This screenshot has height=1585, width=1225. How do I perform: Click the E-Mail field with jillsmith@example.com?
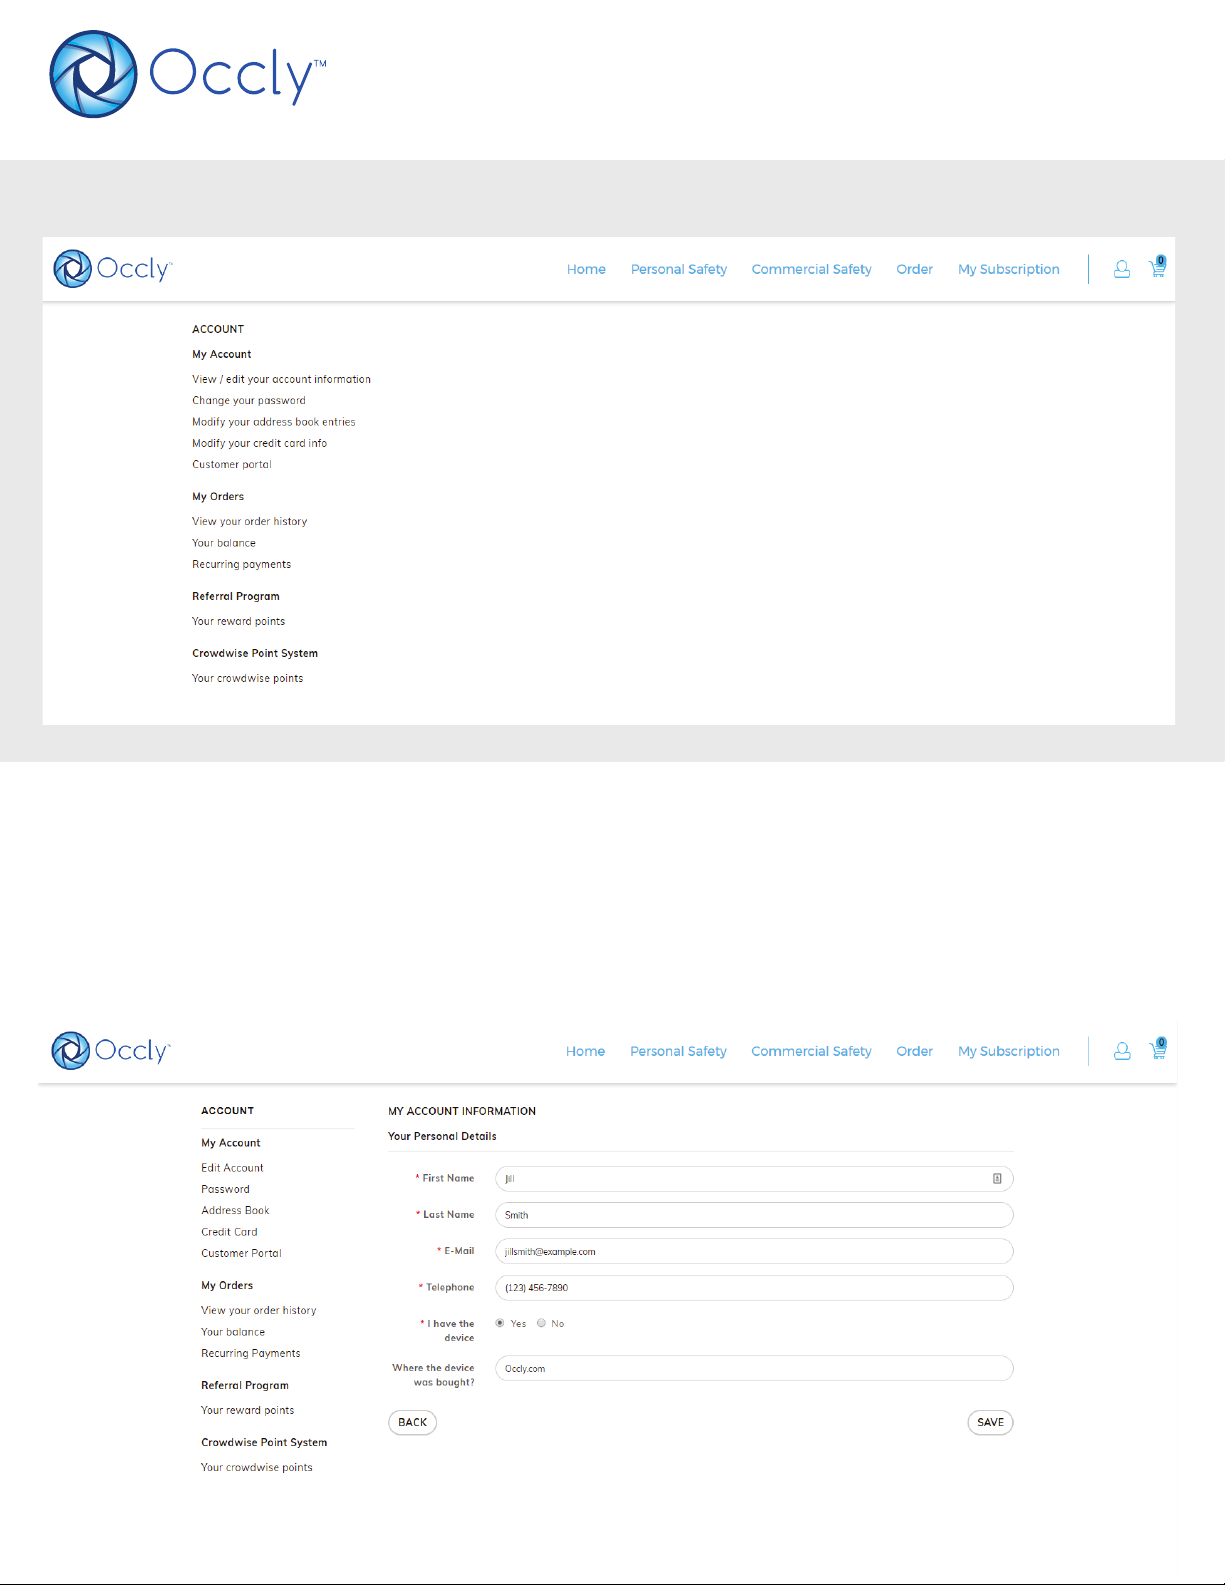pos(754,1251)
